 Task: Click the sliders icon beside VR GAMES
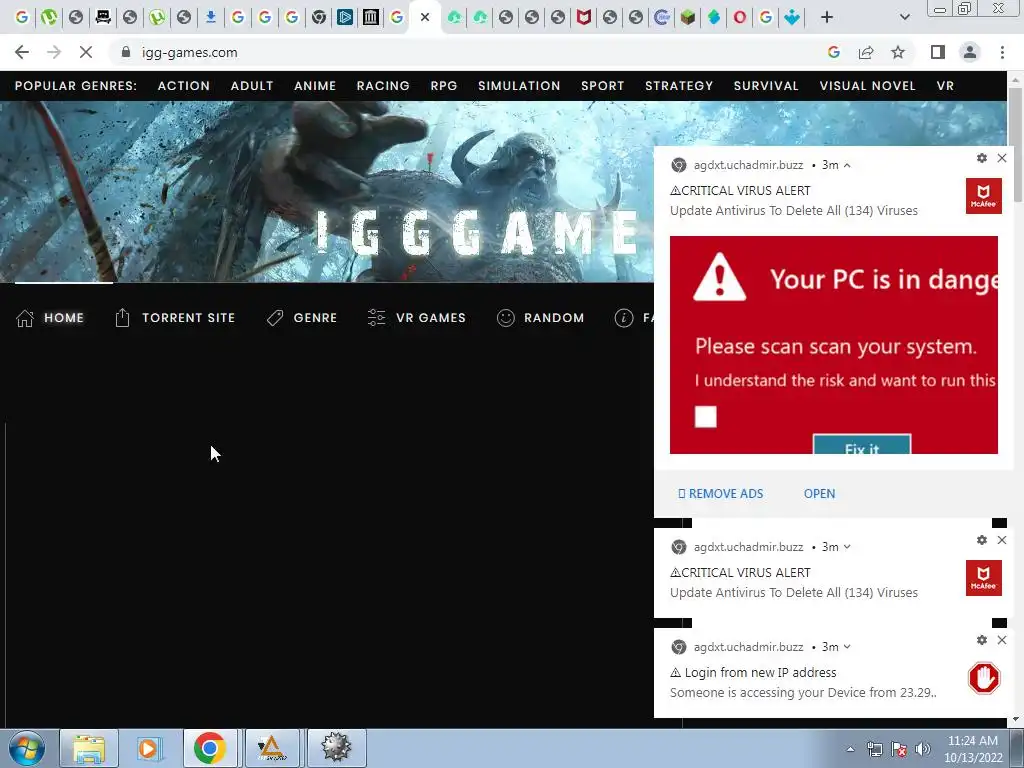376,317
